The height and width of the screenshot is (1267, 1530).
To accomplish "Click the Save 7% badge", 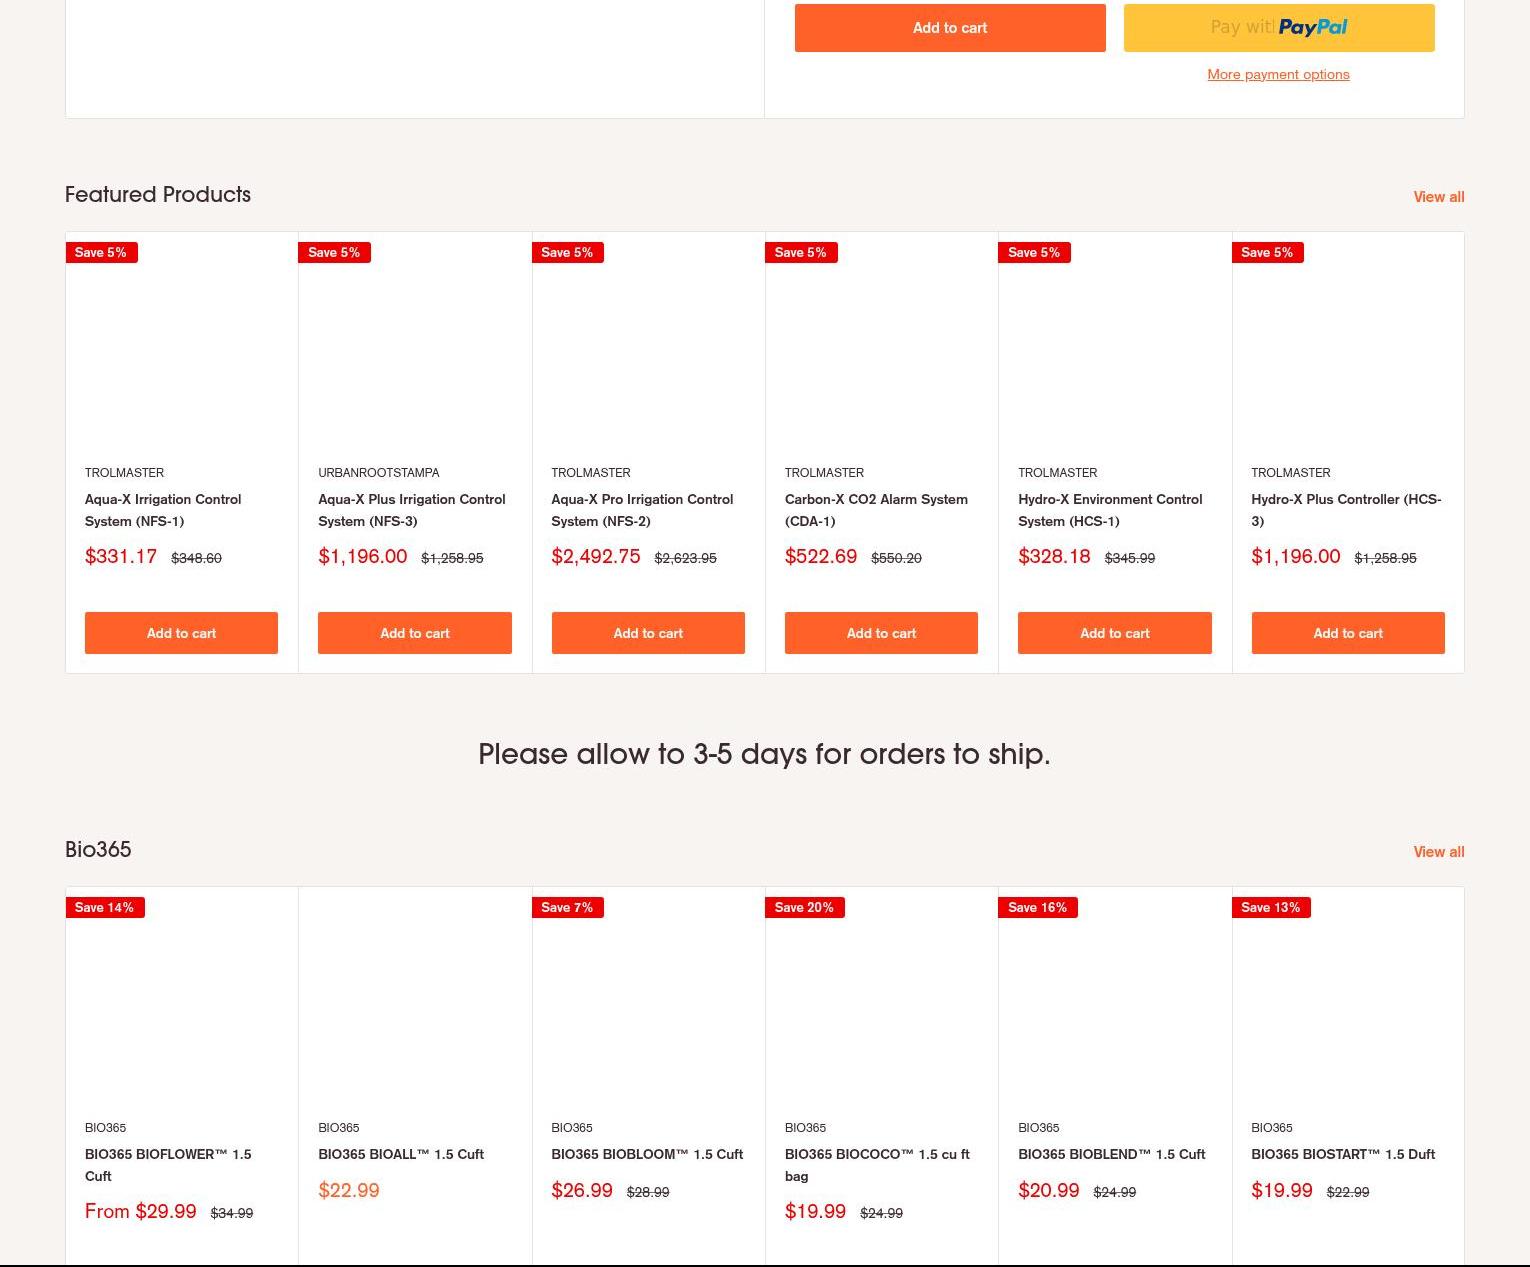I will pyautogui.click(x=568, y=908).
